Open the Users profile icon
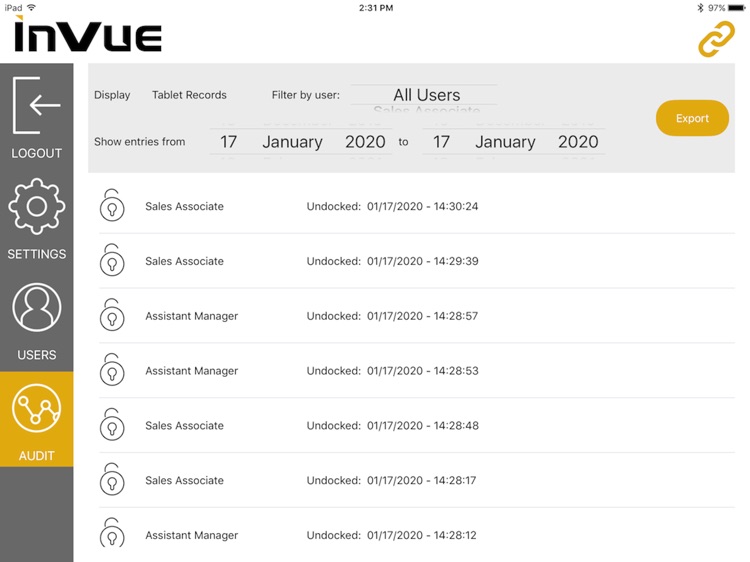Screen dimensions: 750x562 37,307
